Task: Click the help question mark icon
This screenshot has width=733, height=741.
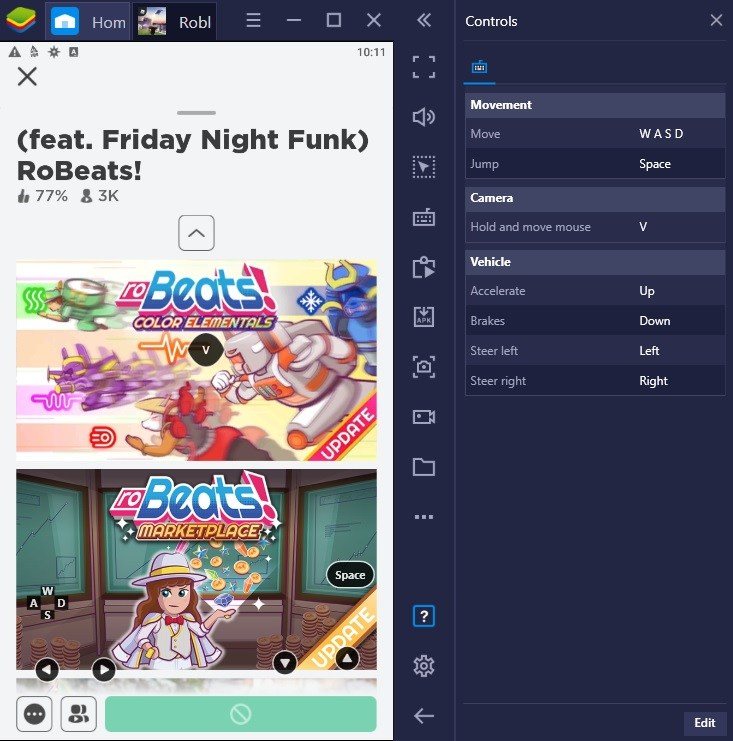Action: (x=424, y=616)
